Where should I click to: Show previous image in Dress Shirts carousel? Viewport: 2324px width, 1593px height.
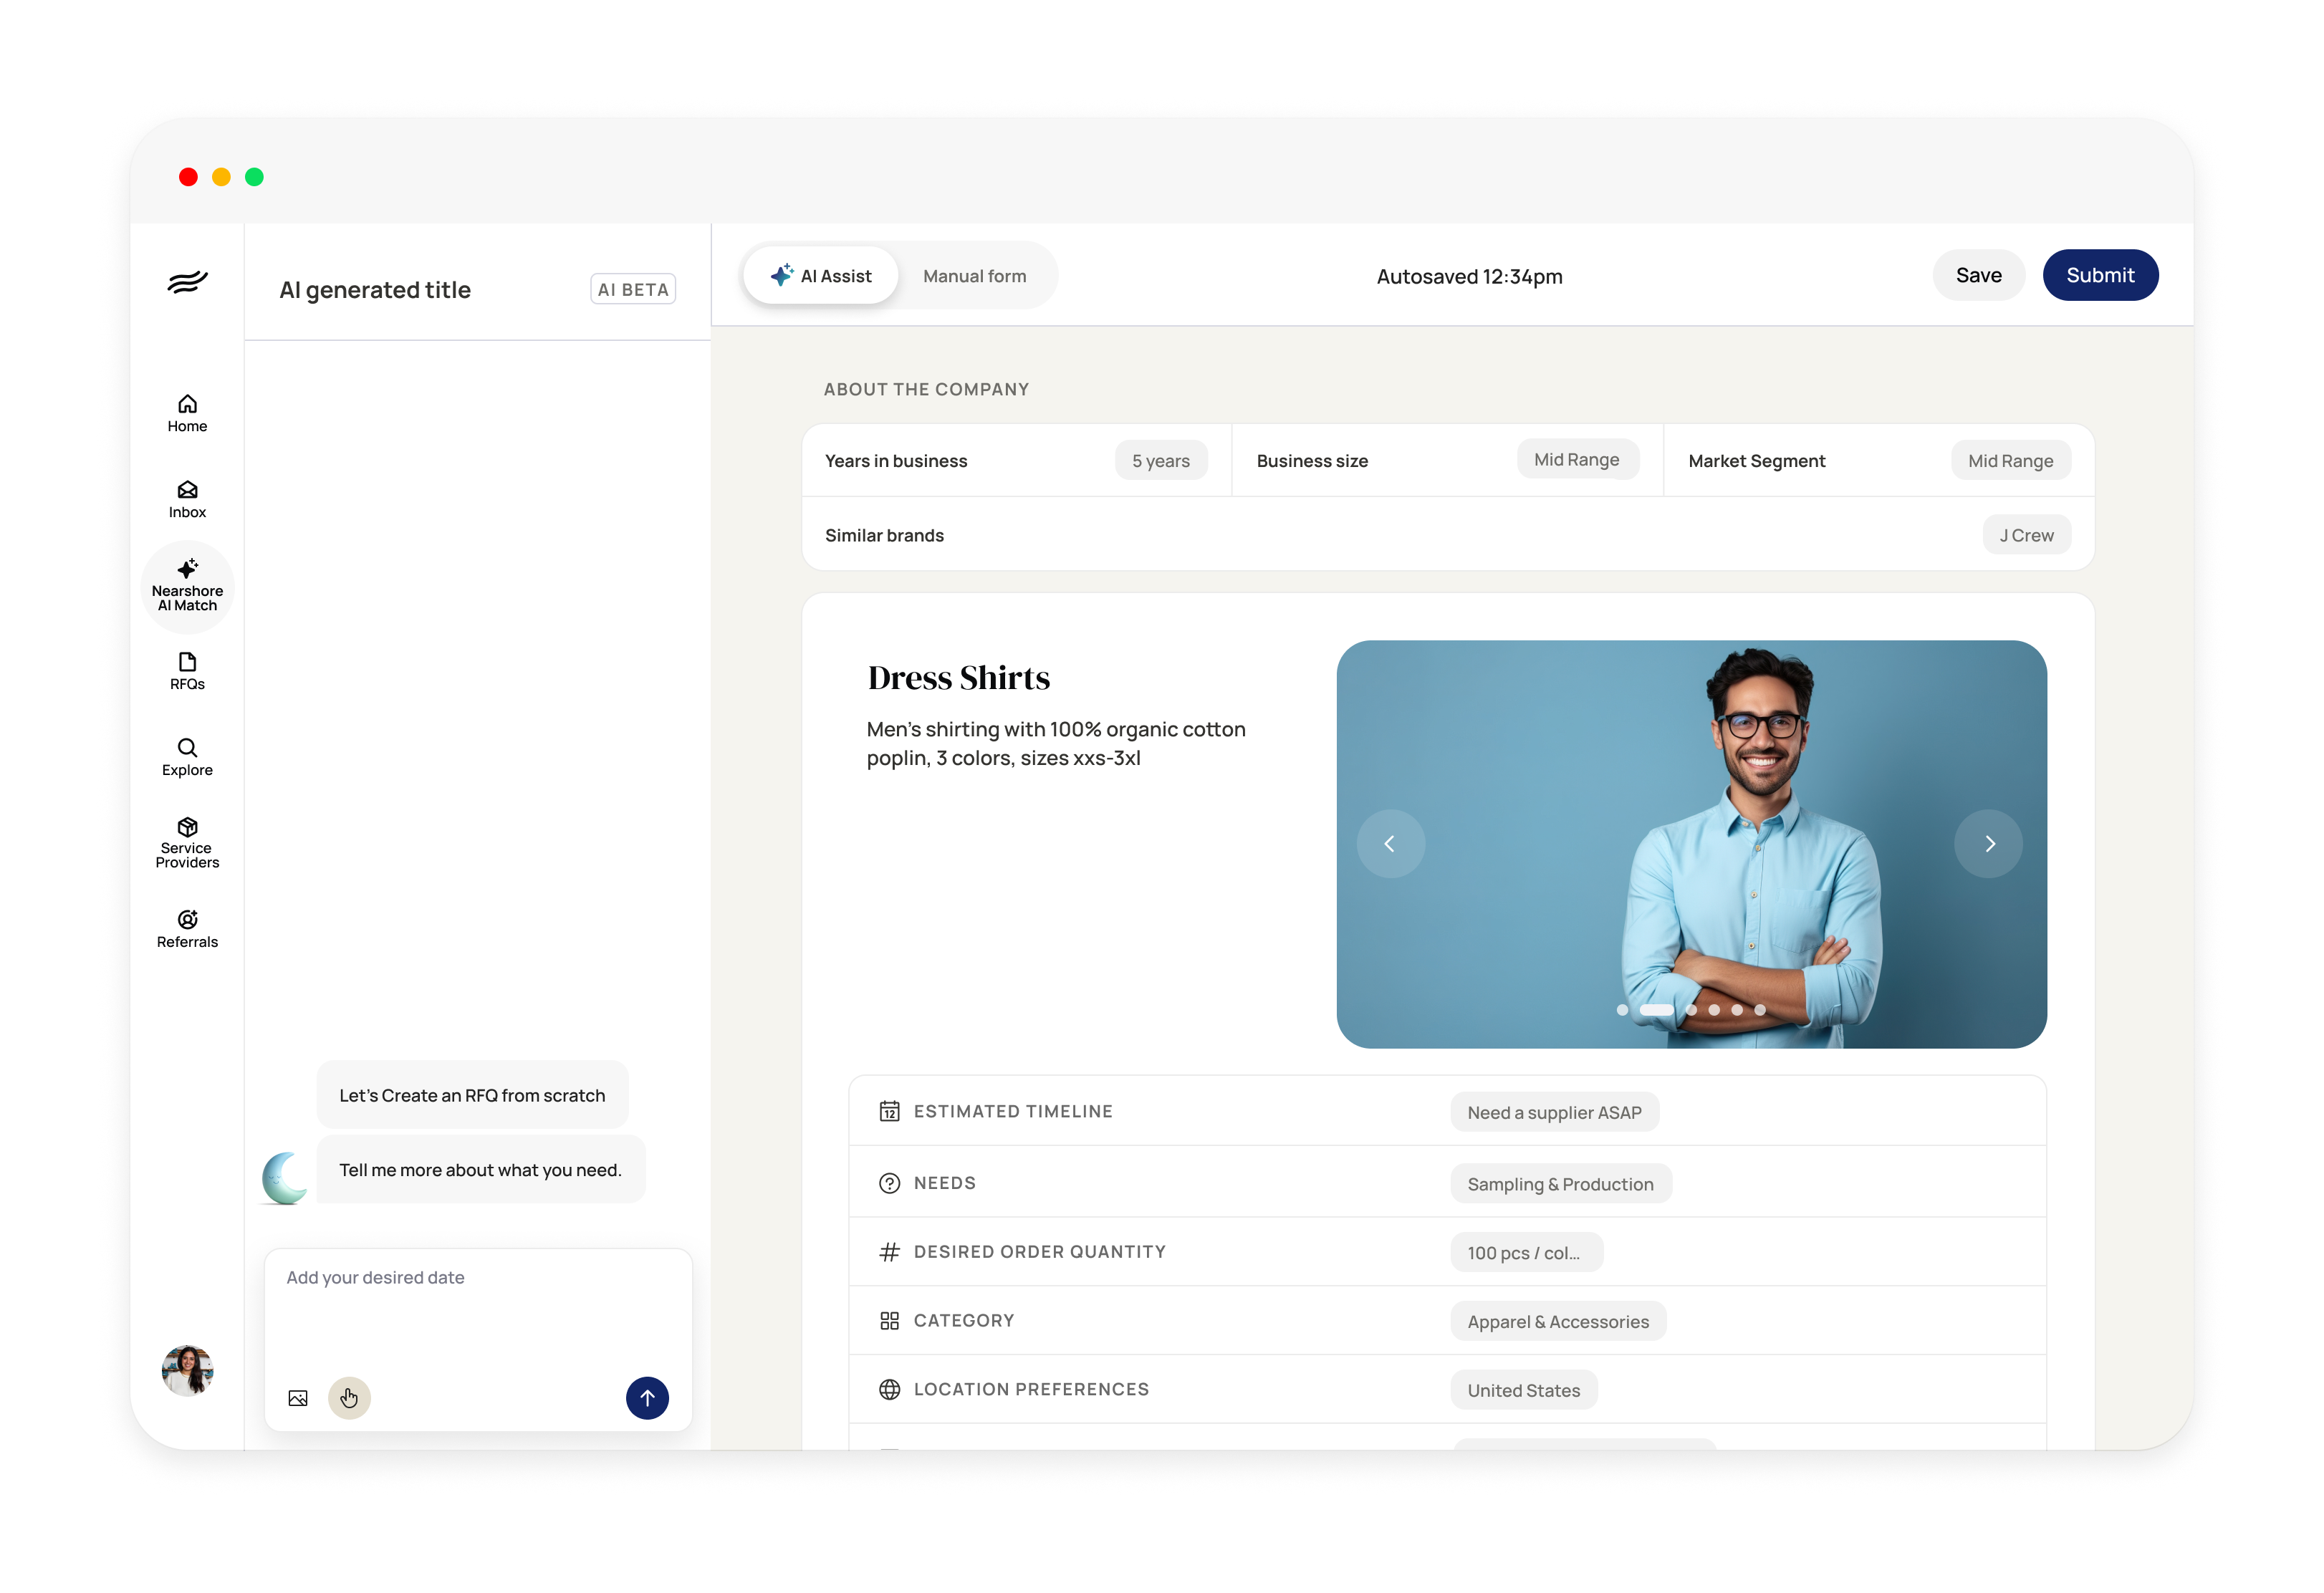[1390, 844]
